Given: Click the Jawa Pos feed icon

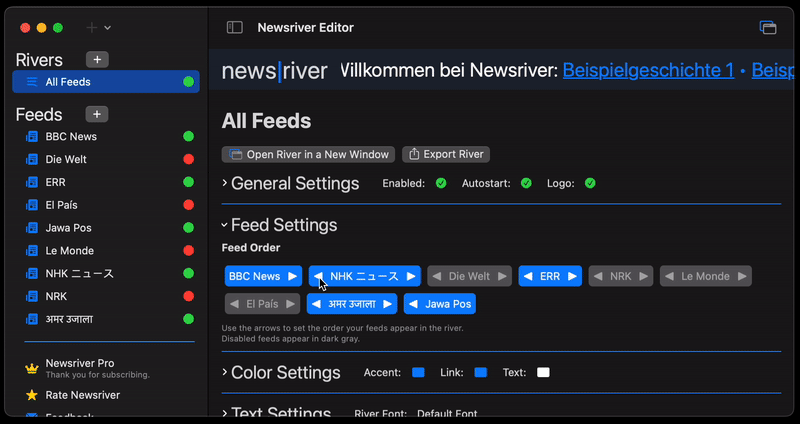Looking at the screenshot, I should pyautogui.click(x=32, y=228).
